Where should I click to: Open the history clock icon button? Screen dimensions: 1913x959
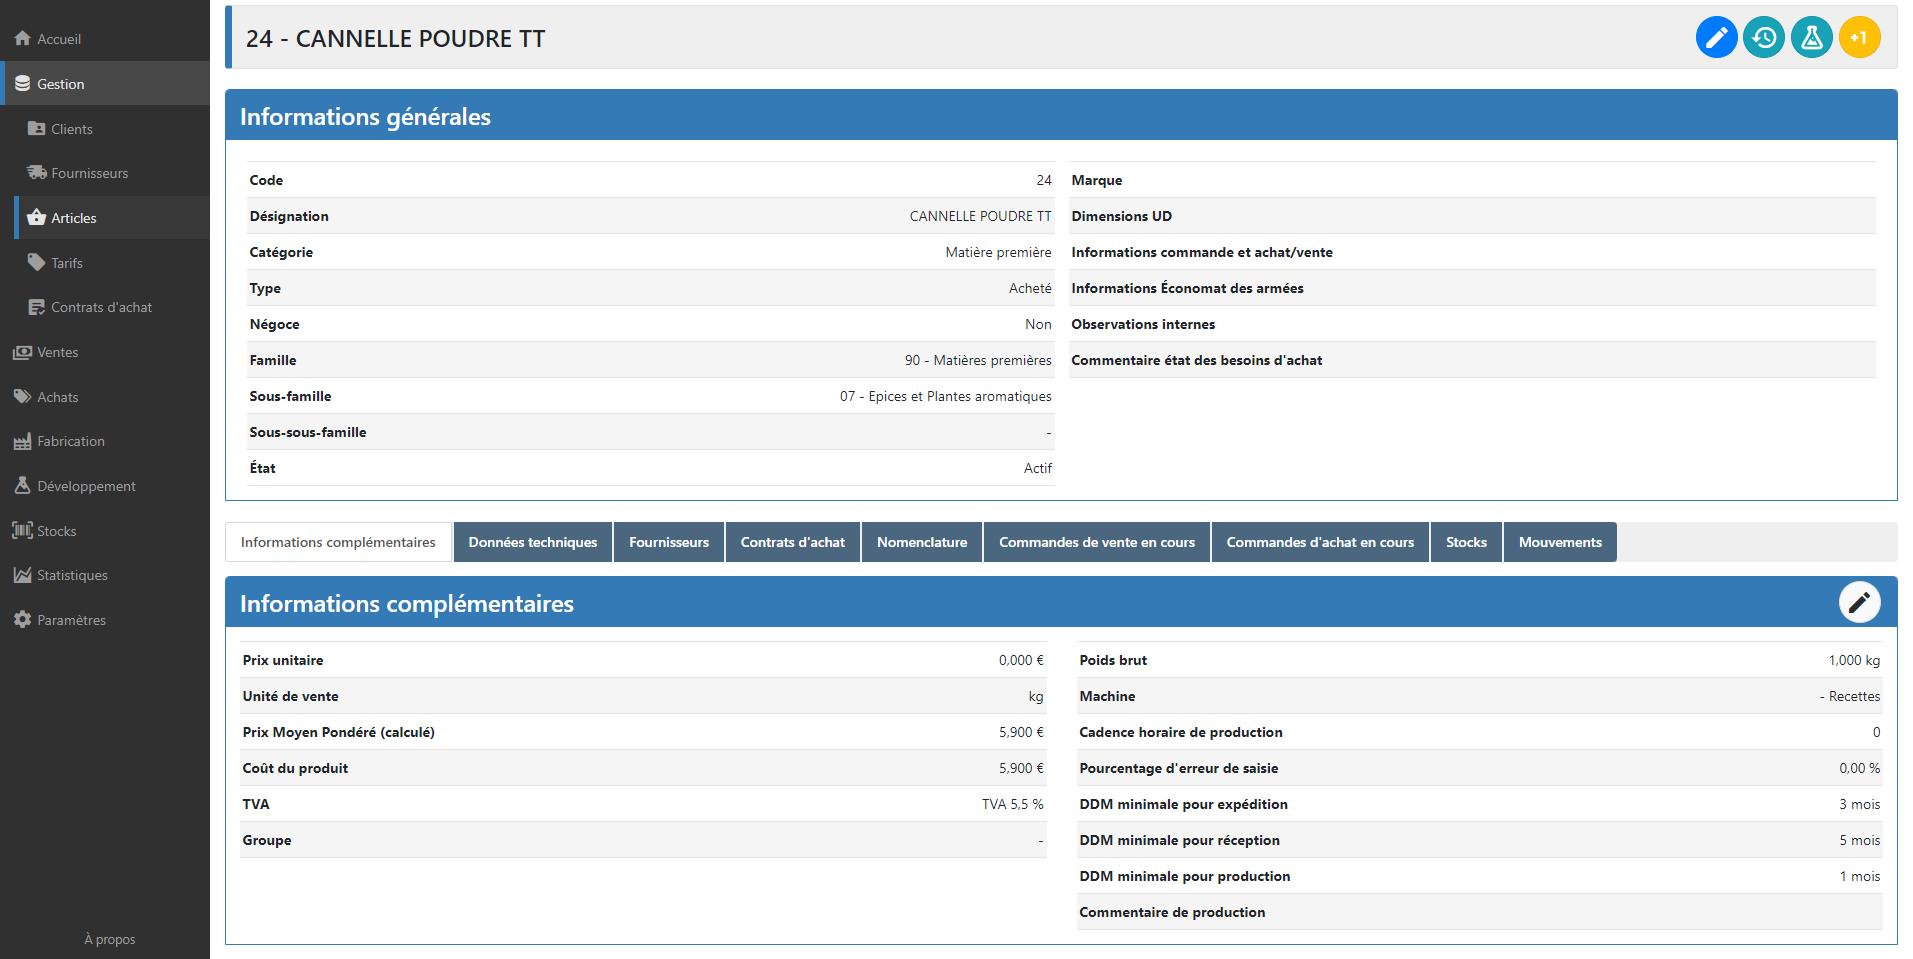coord(1764,38)
